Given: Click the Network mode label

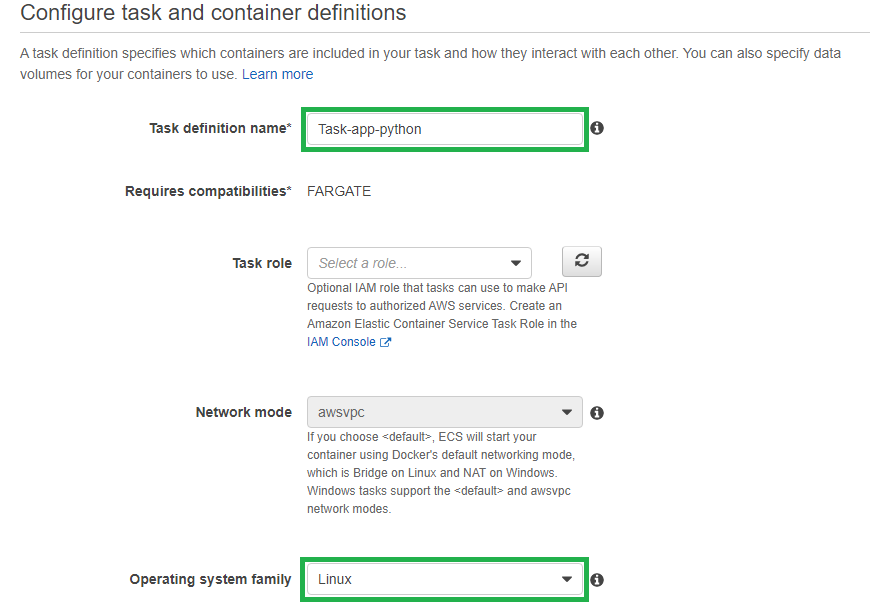Looking at the screenshot, I should [244, 412].
